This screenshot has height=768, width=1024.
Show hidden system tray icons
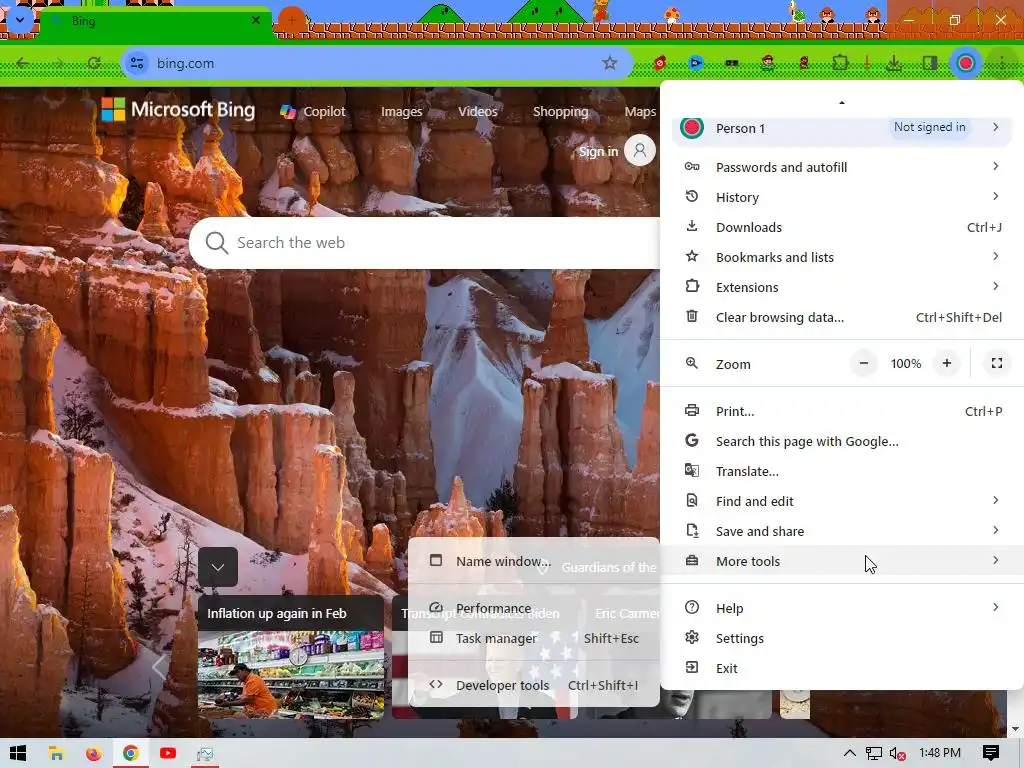point(850,754)
